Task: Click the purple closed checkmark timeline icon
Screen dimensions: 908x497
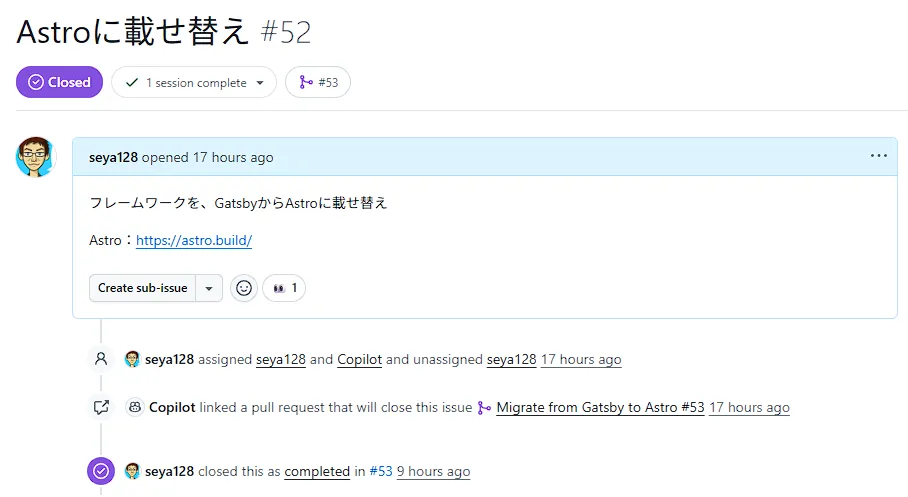Action: [101, 471]
